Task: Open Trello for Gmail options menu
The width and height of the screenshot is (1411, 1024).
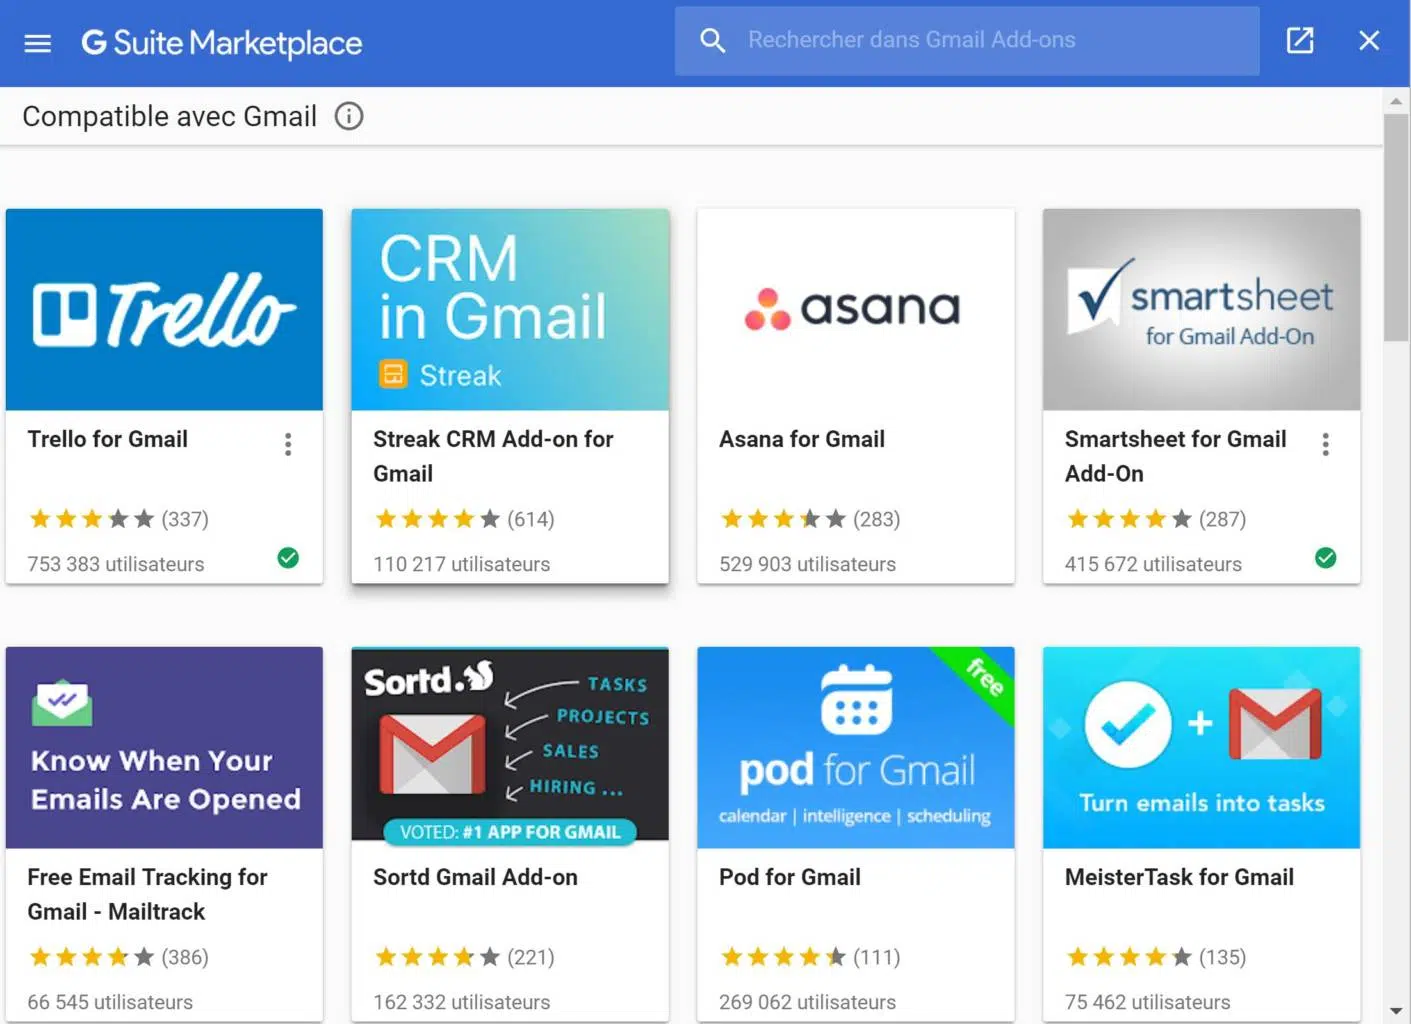Action: pos(288,444)
